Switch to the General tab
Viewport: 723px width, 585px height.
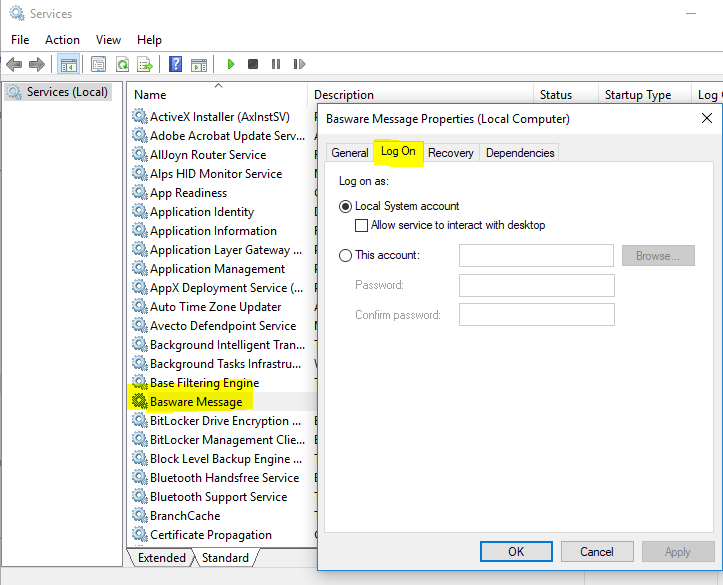point(350,153)
